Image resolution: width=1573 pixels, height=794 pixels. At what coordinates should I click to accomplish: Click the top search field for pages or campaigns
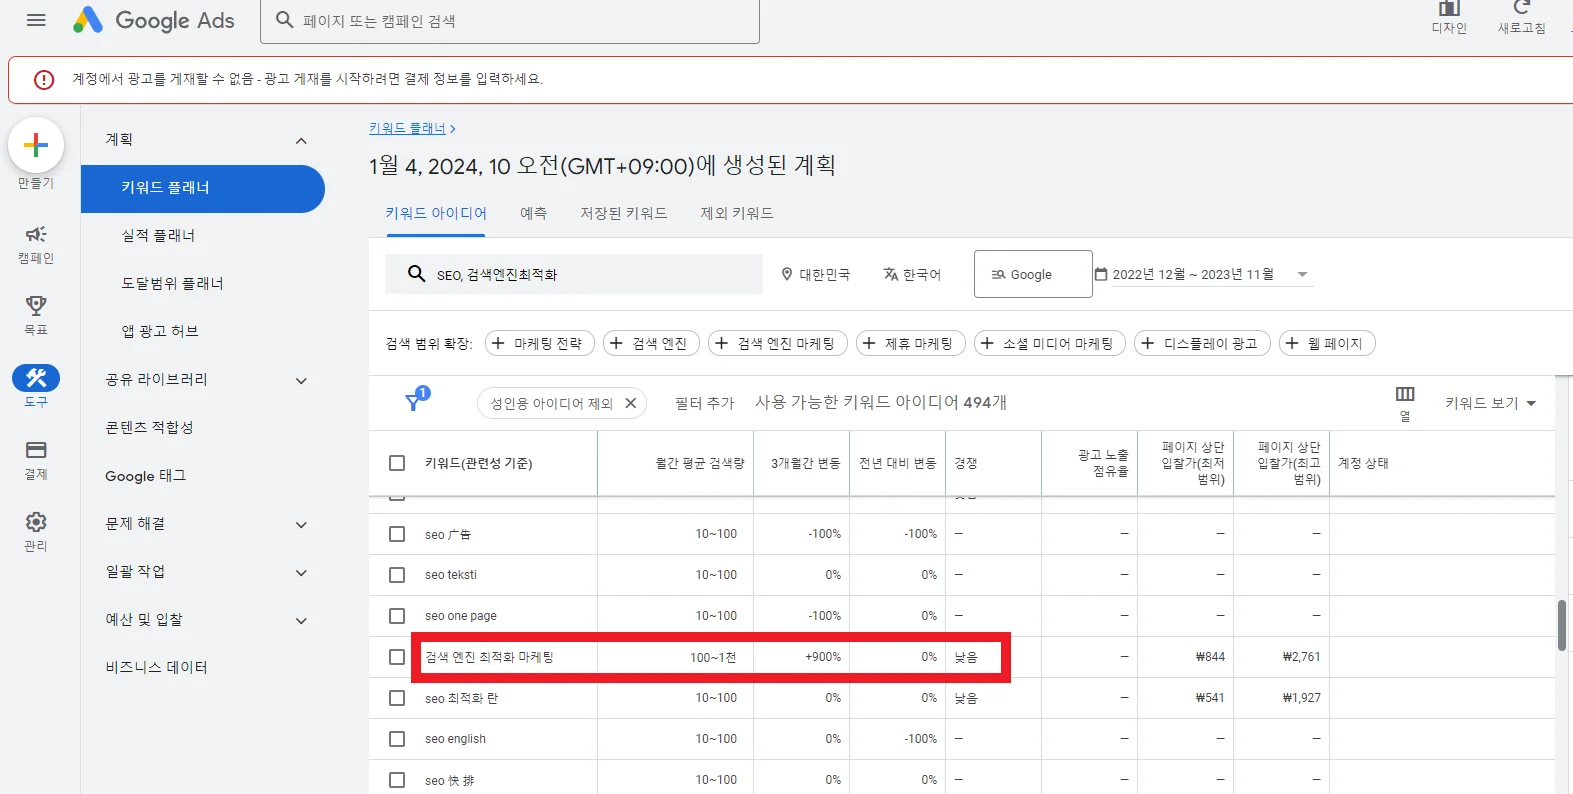click(x=510, y=21)
